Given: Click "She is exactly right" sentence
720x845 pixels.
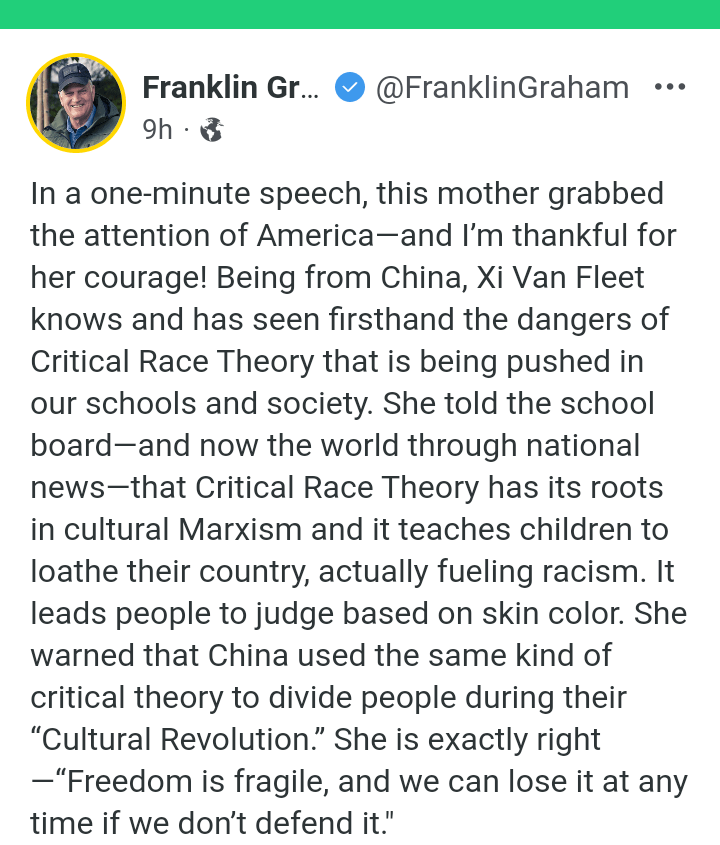Looking at the screenshot, I should [468, 739].
